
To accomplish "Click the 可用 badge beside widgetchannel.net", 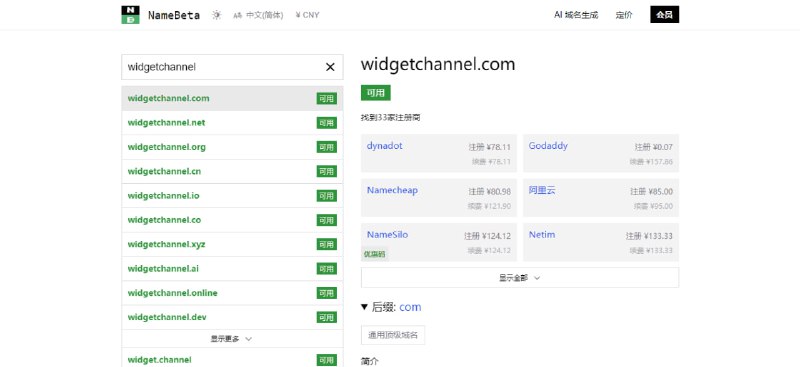I will [327, 123].
